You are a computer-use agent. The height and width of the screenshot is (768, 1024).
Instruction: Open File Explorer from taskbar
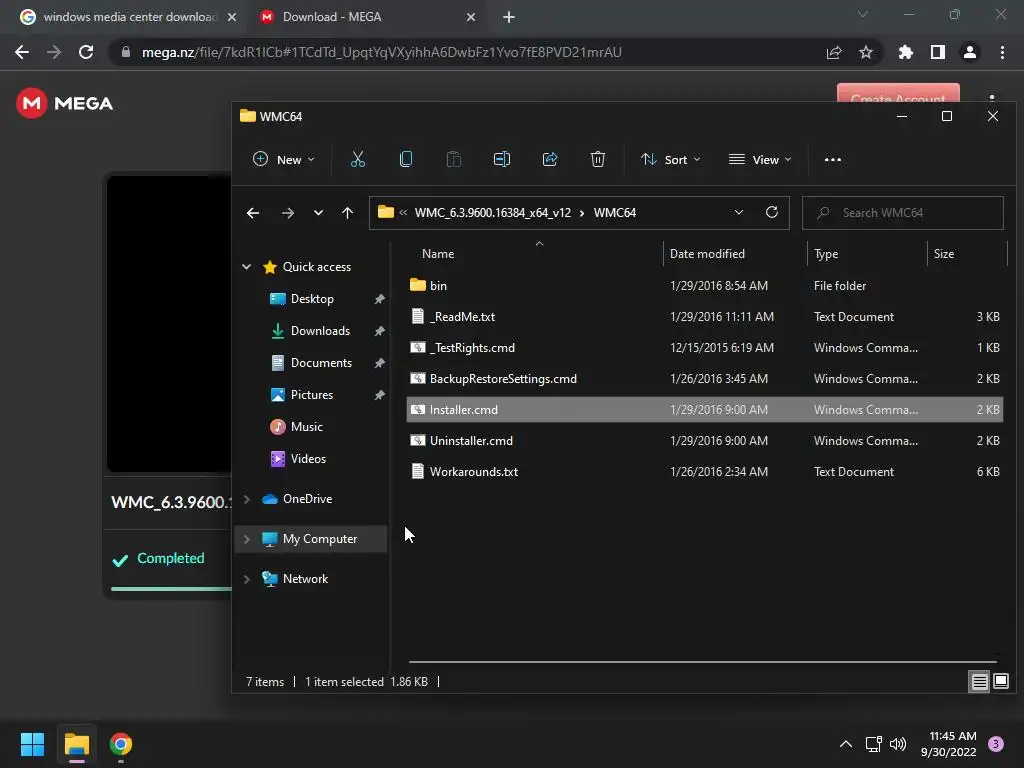point(76,744)
